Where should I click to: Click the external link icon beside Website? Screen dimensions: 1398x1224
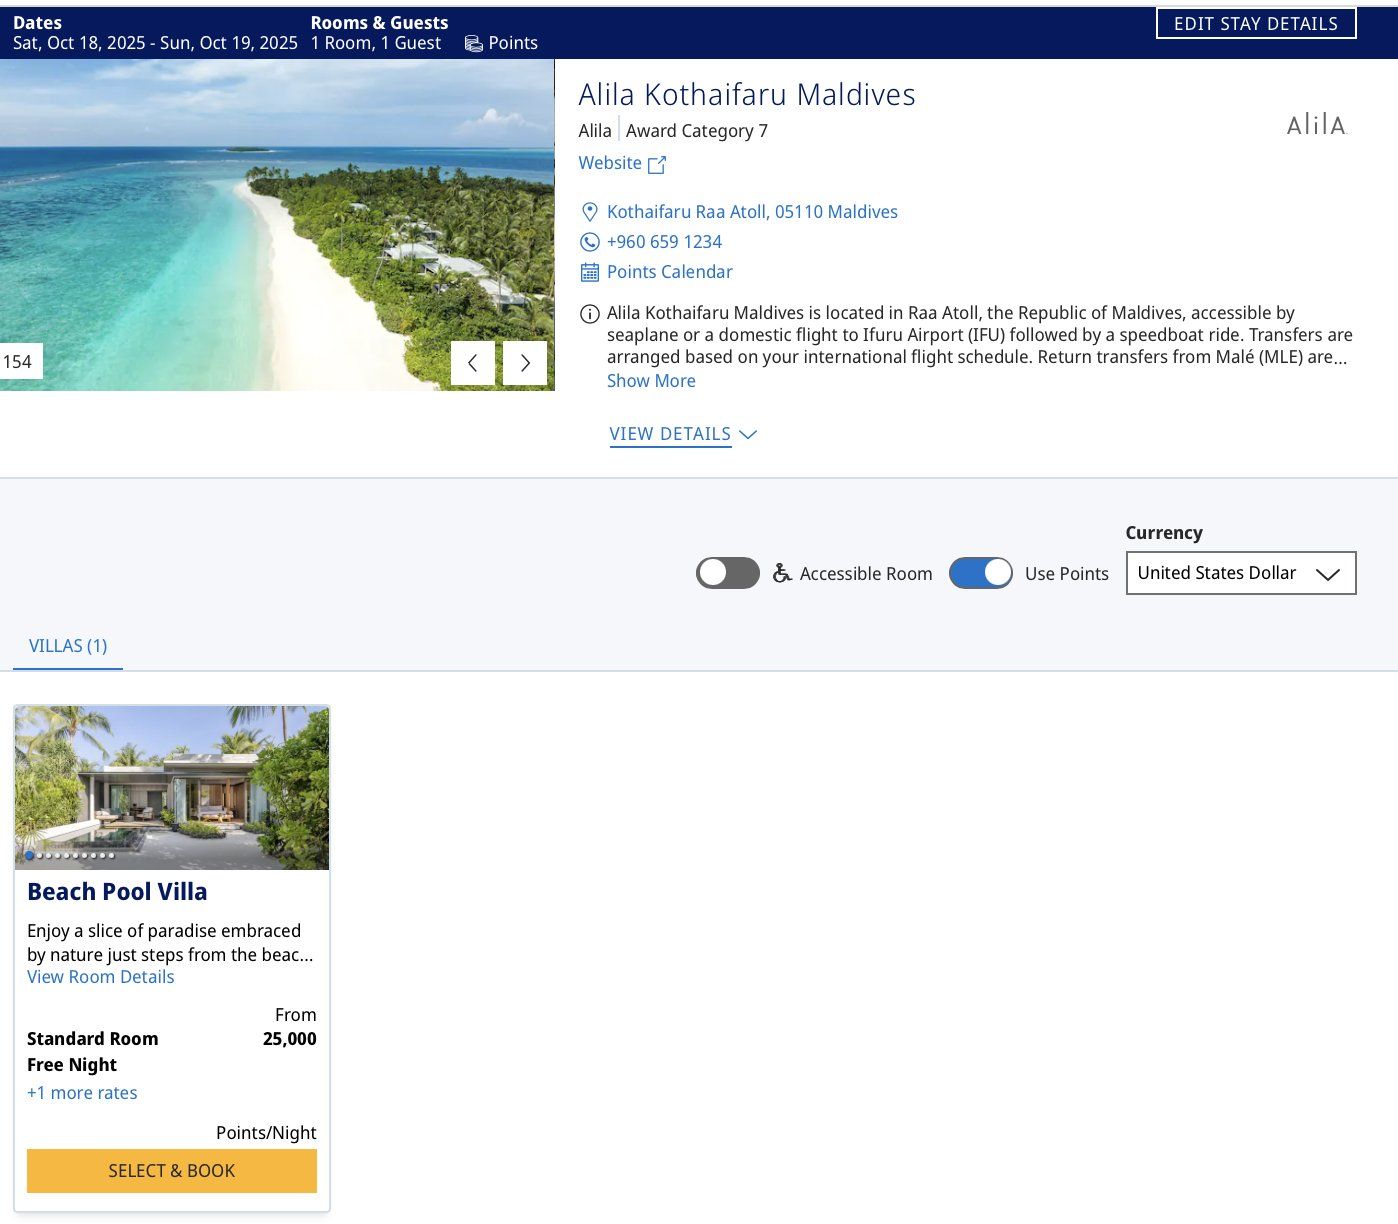pos(657,164)
